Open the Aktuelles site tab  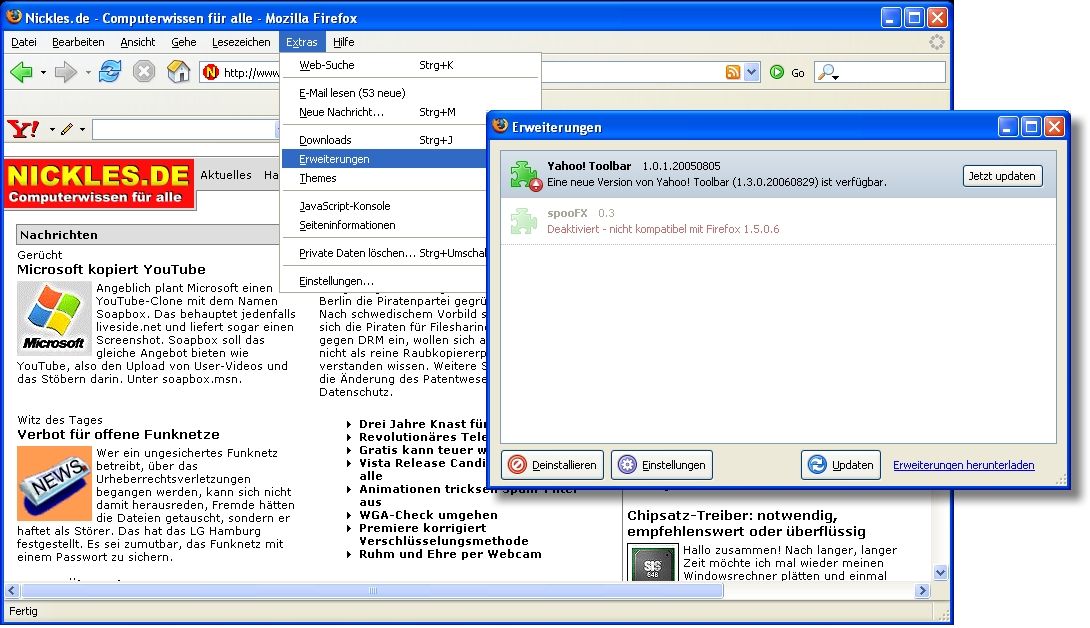[x=226, y=175]
